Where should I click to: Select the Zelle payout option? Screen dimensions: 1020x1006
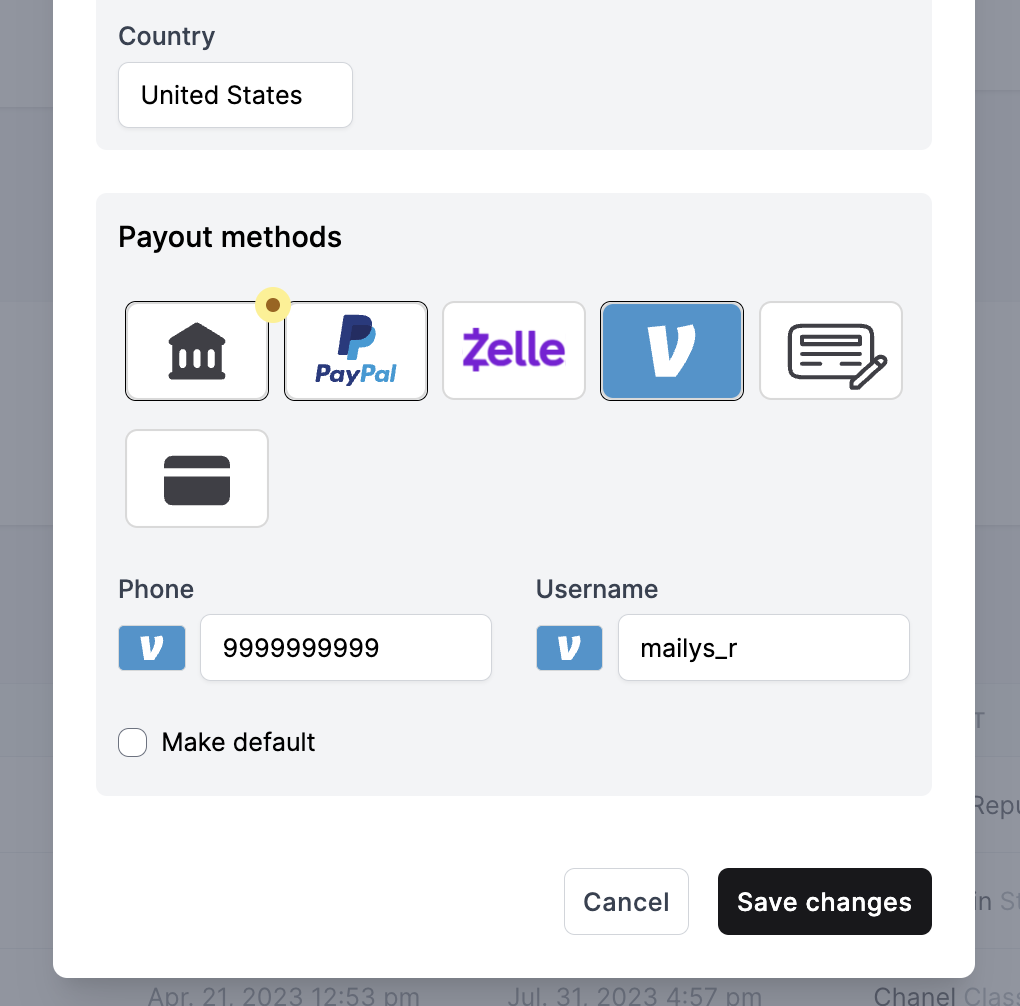pos(514,351)
